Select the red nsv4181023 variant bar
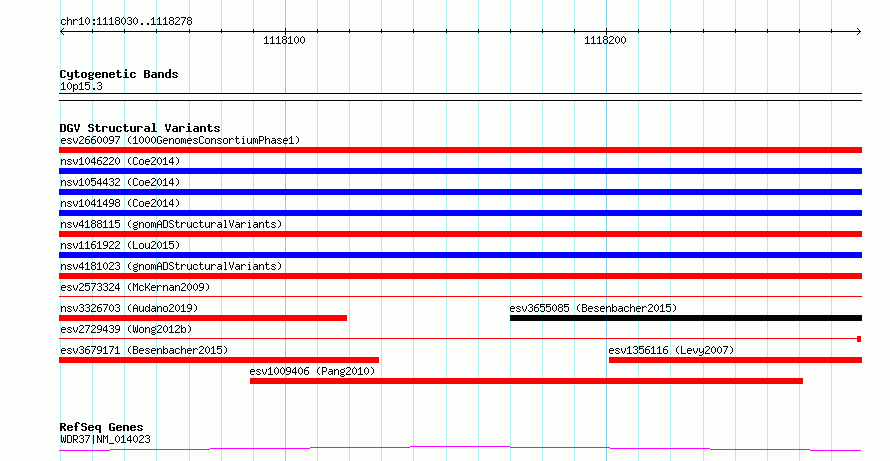Screen dimensions: 890x461 [460, 276]
